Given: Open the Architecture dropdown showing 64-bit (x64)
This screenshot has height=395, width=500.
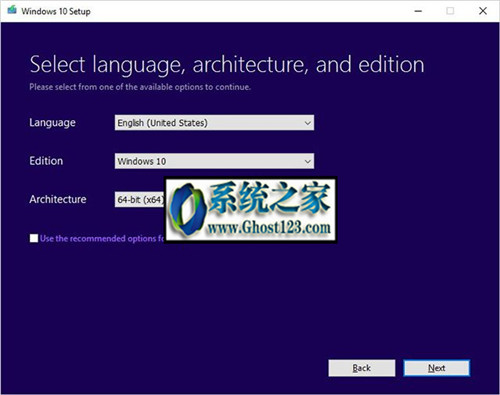Looking at the screenshot, I should pyautogui.click(x=140, y=199).
